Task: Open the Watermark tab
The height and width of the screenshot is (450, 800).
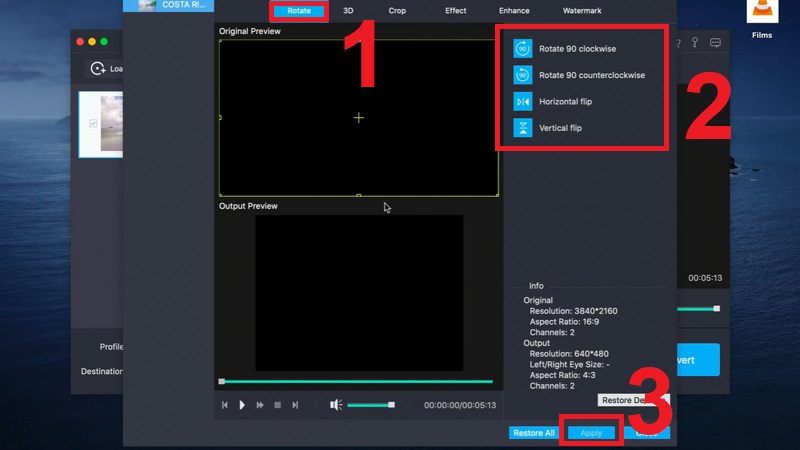Action: coord(582,11)
